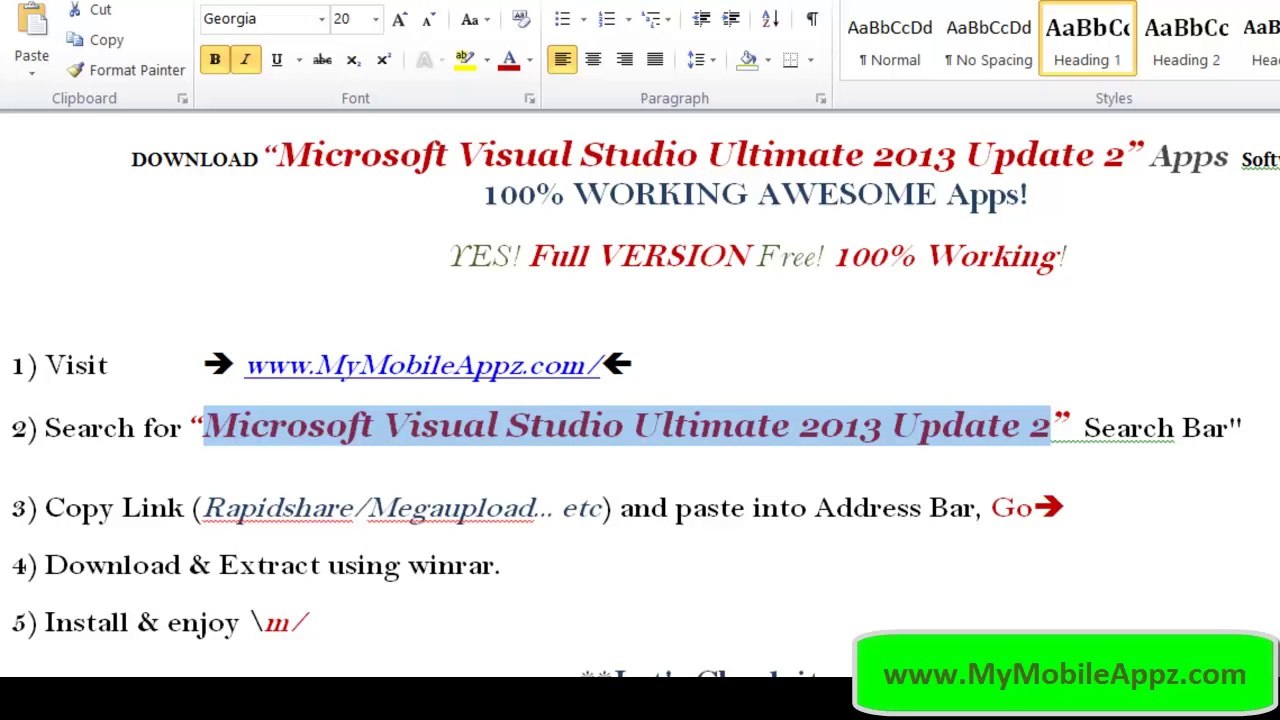The width and height of the screenshot is (1280, 720).
Task: Apply the No Spacing style
Action: [988, 40]
